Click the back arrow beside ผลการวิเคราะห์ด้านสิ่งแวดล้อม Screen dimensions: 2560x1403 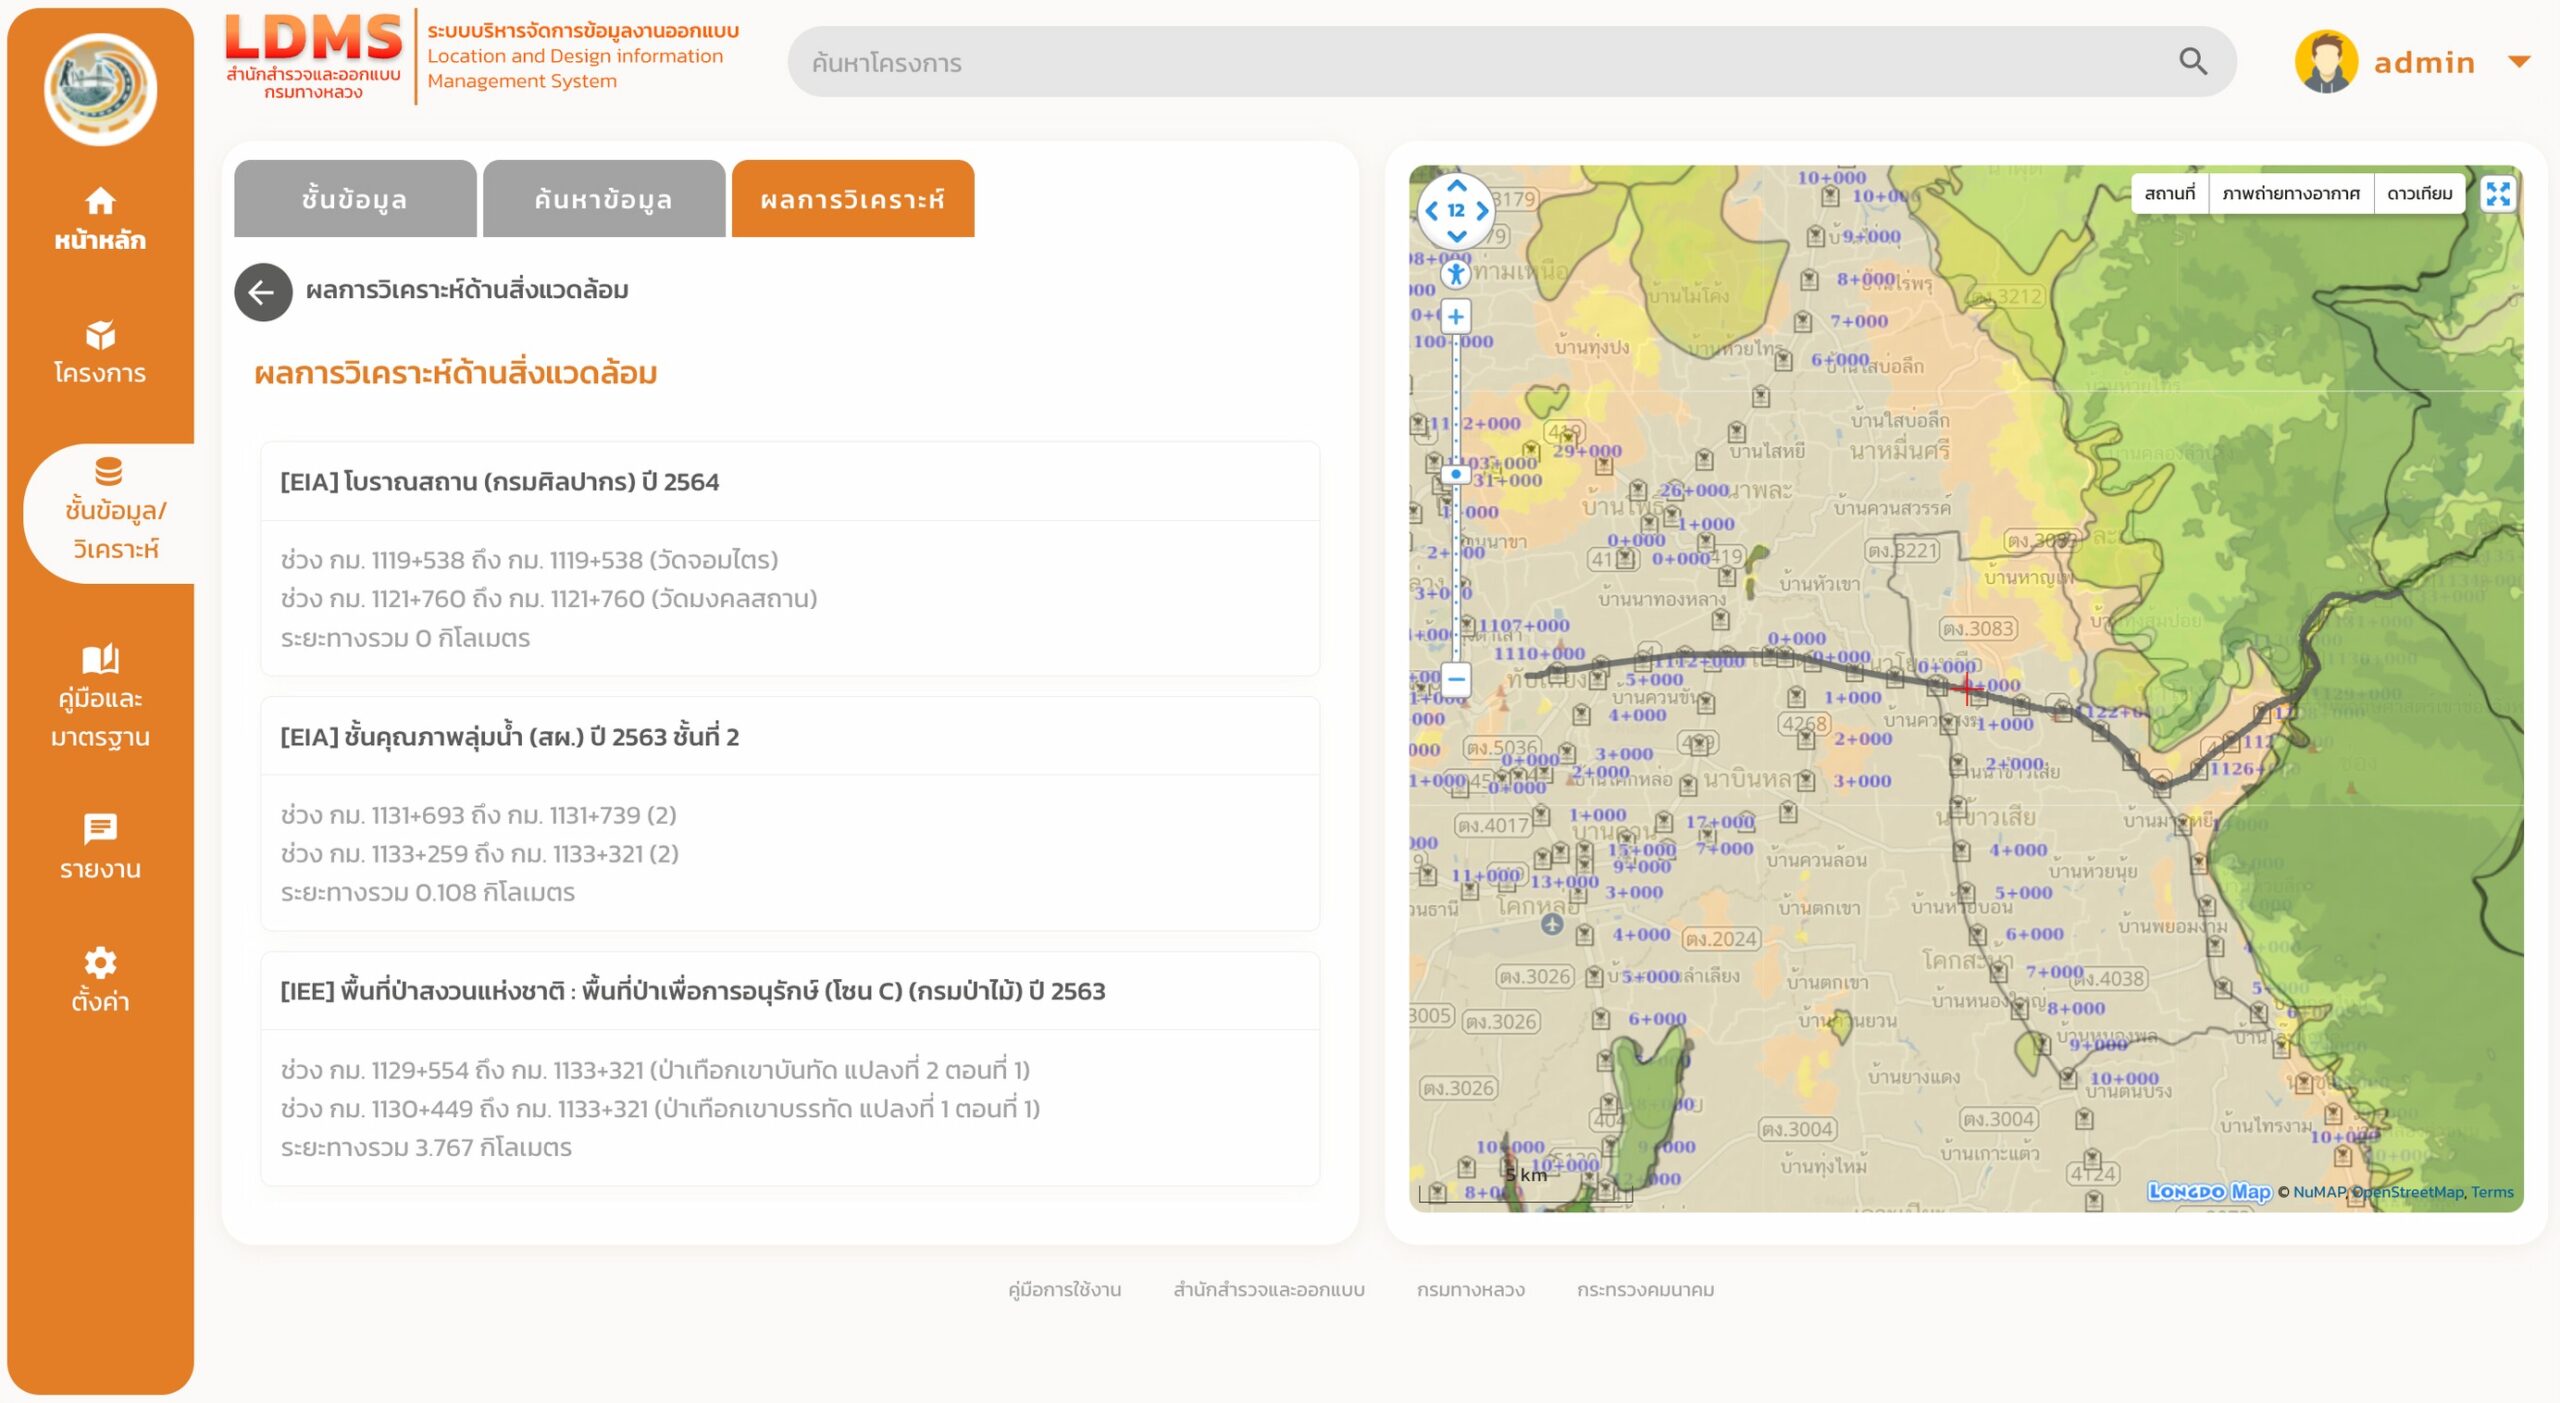263,292
